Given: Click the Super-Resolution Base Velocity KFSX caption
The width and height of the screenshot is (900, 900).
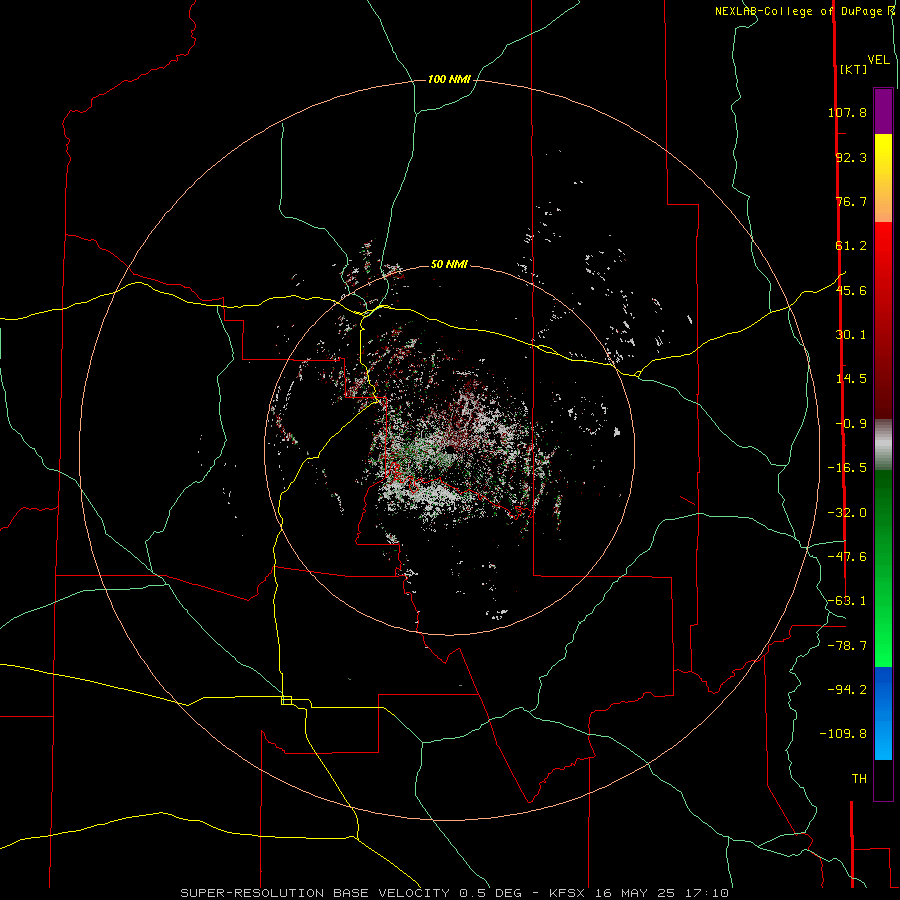Looking at the screenshot, I should point(455,893).
